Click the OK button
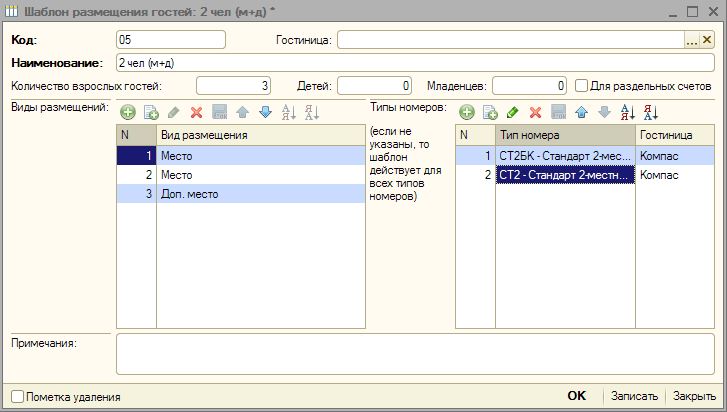 [x=577, y=396]
